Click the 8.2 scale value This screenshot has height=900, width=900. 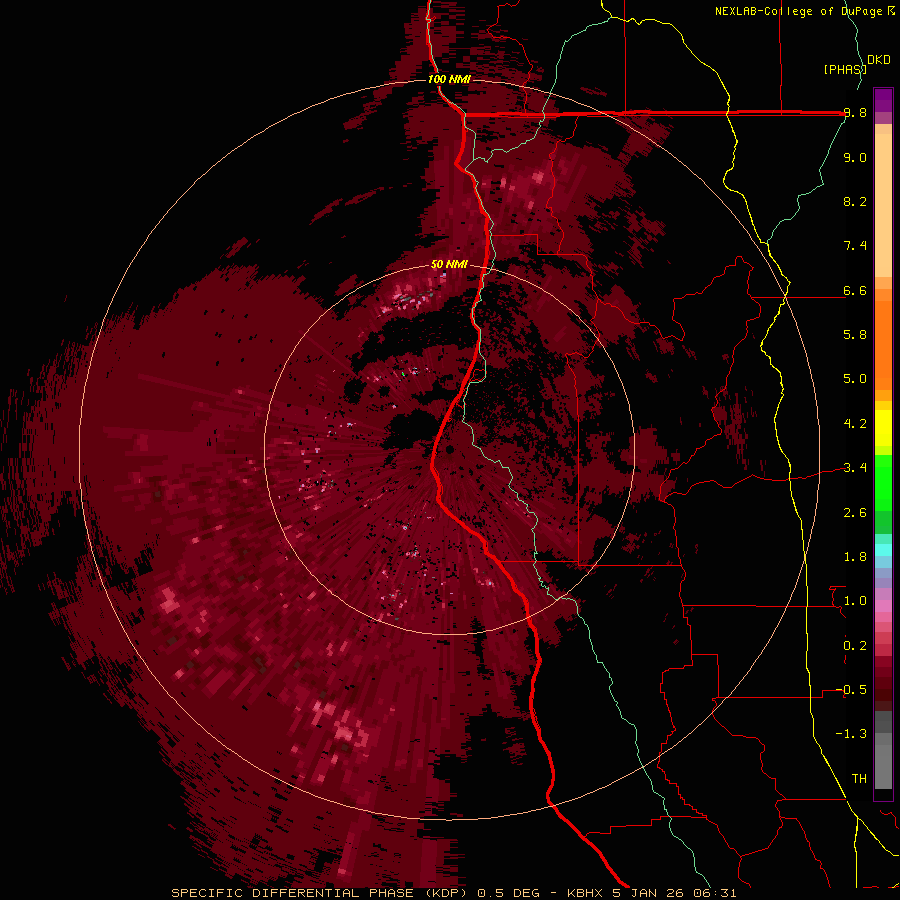[855, 201]
